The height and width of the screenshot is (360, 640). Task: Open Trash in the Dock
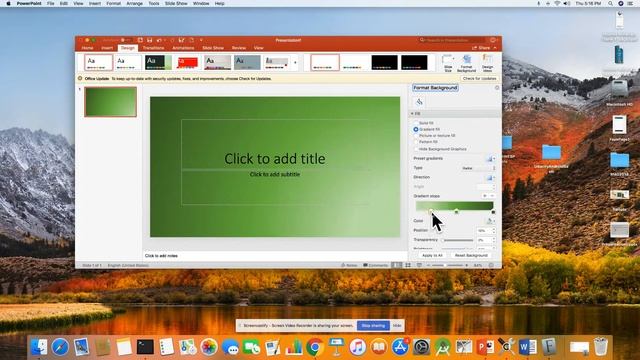tap(600, 347)
